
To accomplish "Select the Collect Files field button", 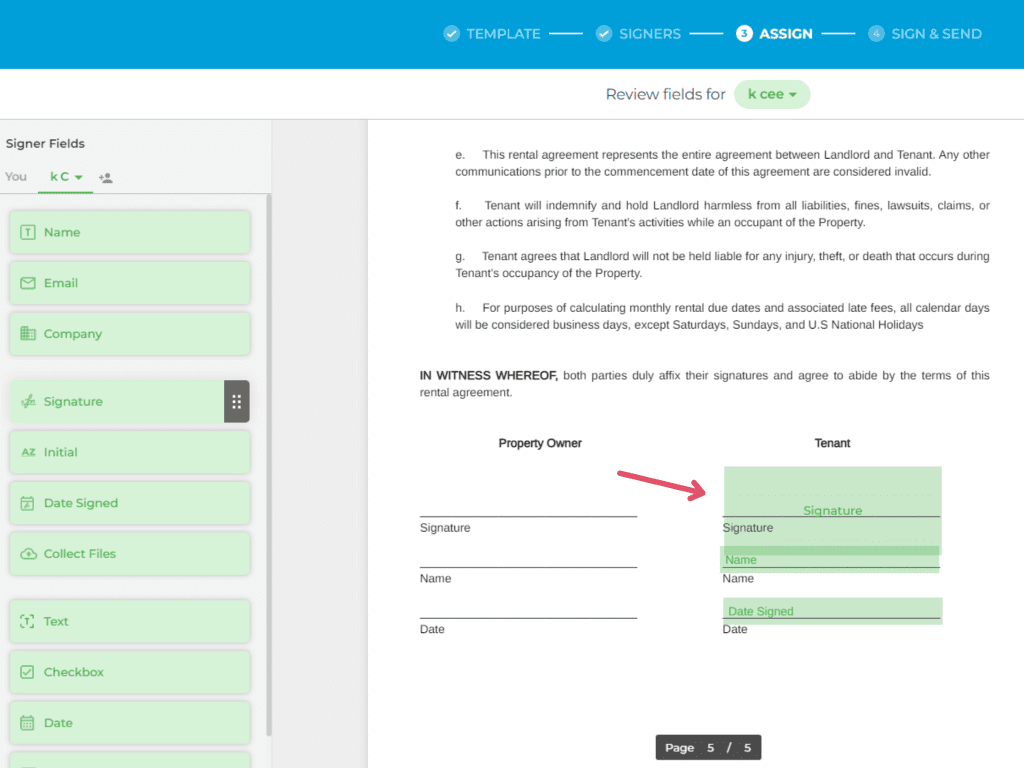I will pyautogui.click(x=130, y=554).
